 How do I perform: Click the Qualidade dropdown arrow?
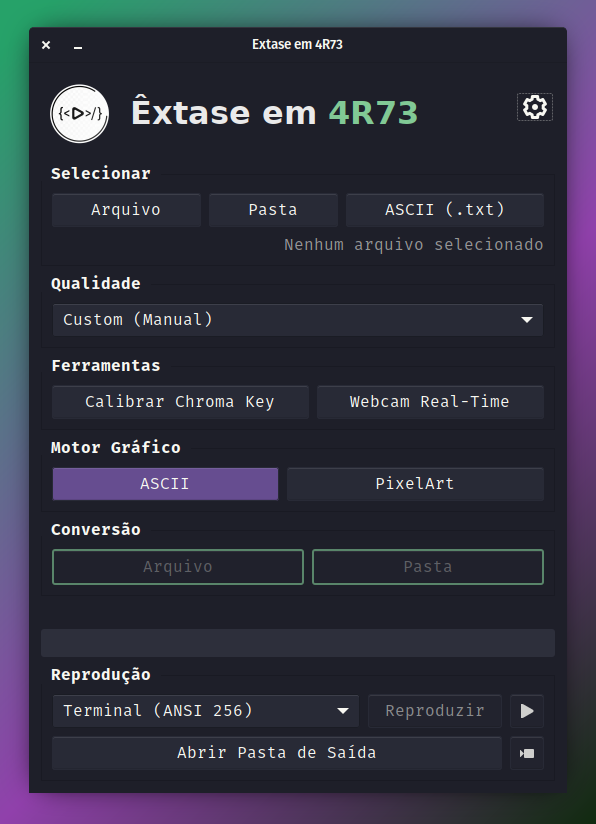527,320
